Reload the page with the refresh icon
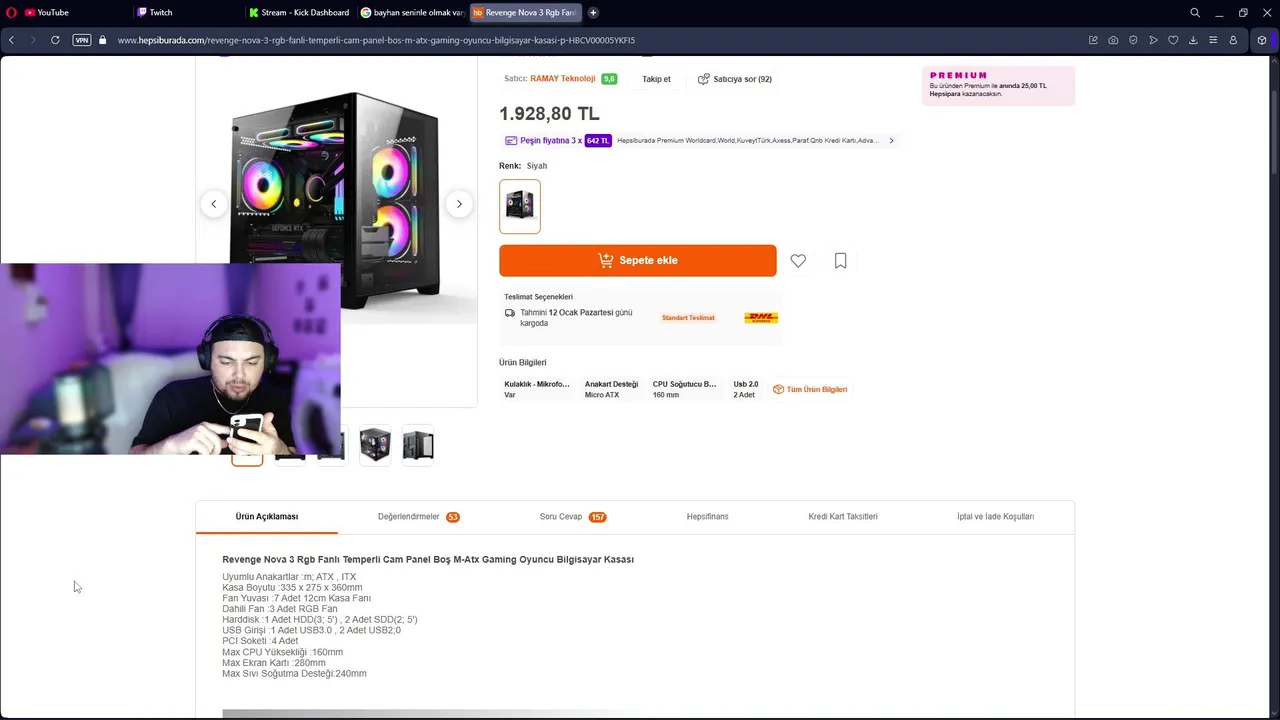Image resolution: width=1280 pixels, height=720 pixels. point(55,40)
